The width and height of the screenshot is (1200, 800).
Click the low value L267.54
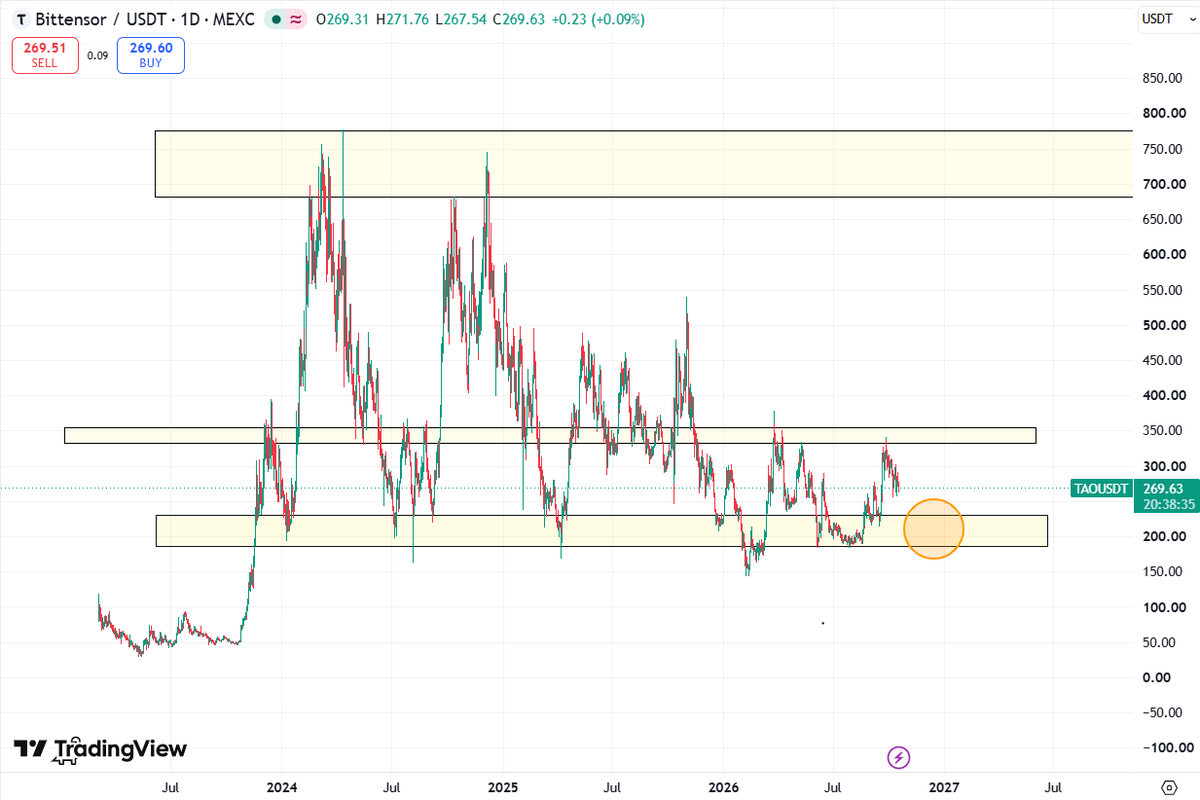pos(463,19)
